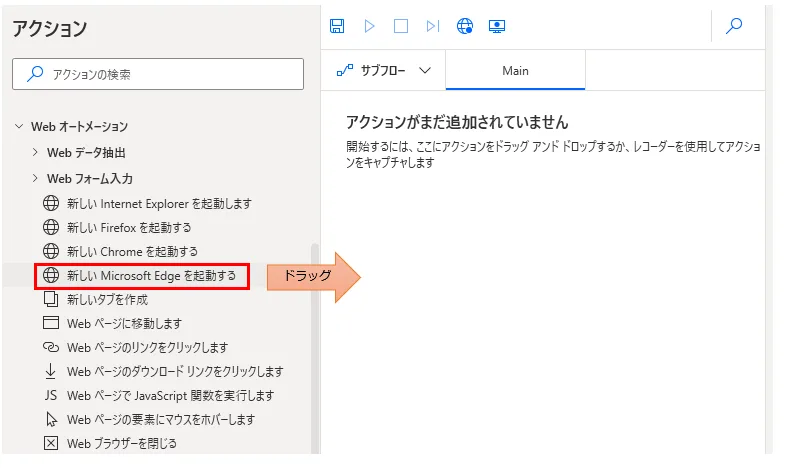792x468 pixels.
Task: Click the Save flow icon
Action: pyautogui.click(x=337, y=26)
